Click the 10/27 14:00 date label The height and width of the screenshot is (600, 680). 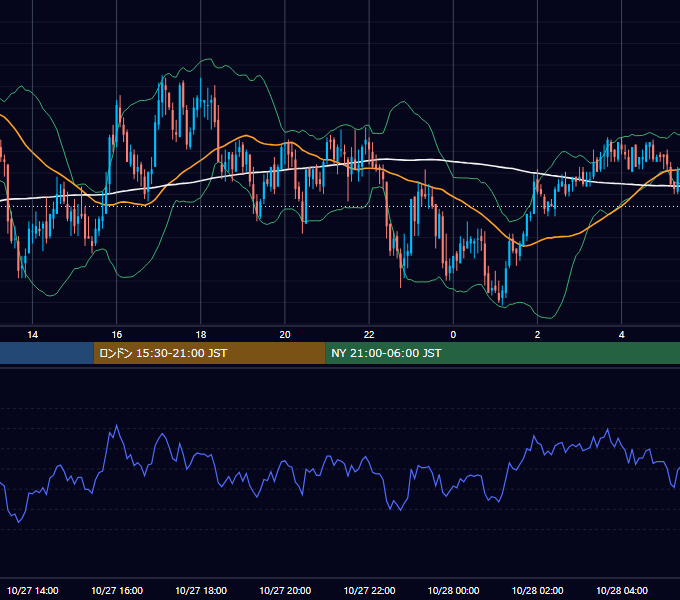tap(33, 590)
